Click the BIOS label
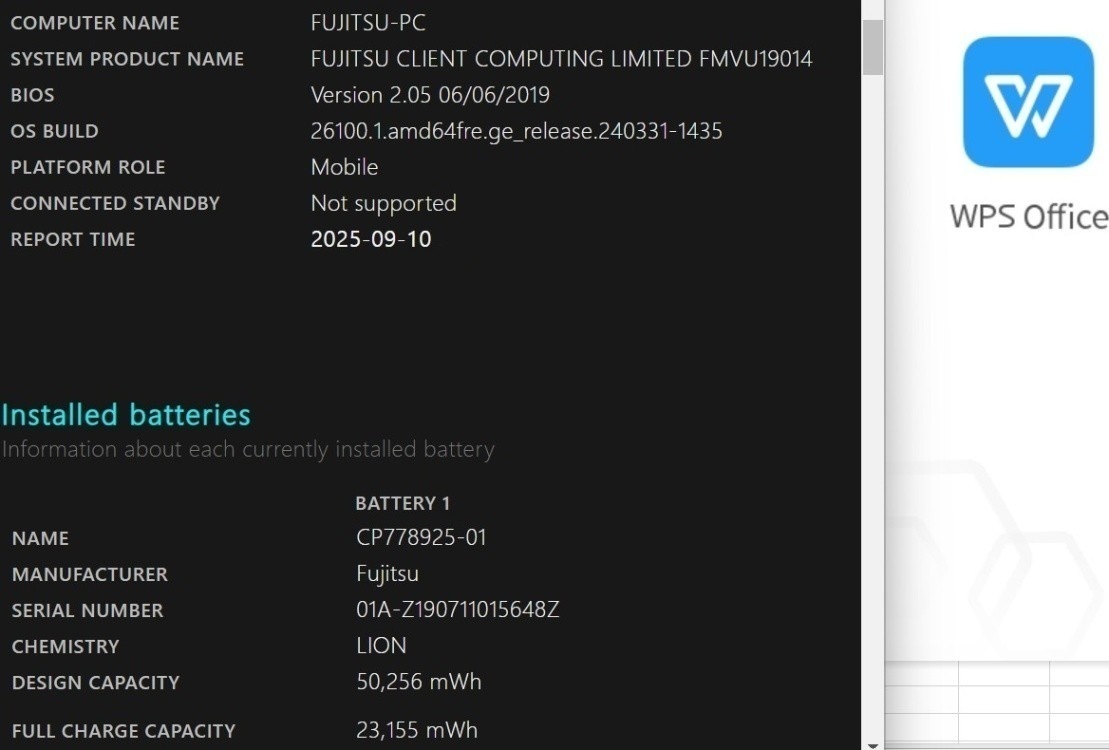The height and width of the screenshot is (750, 1109). 32,95
